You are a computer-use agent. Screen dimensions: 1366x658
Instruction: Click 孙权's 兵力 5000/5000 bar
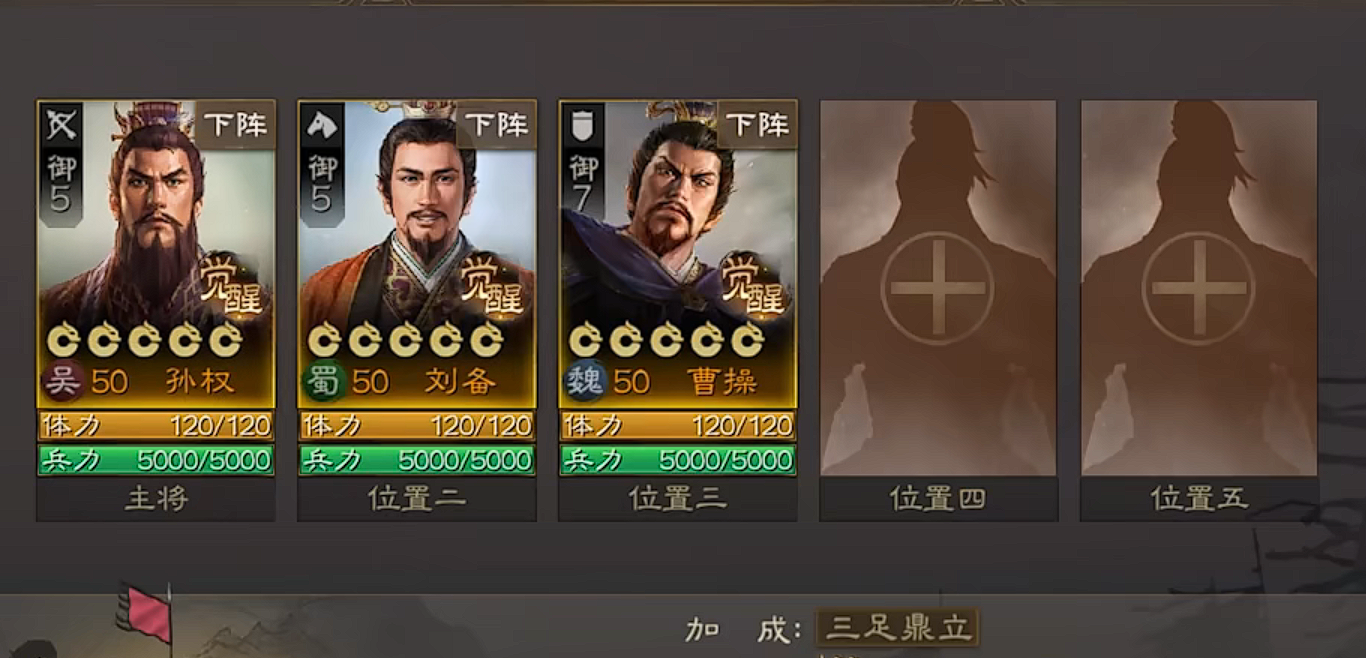156,460
